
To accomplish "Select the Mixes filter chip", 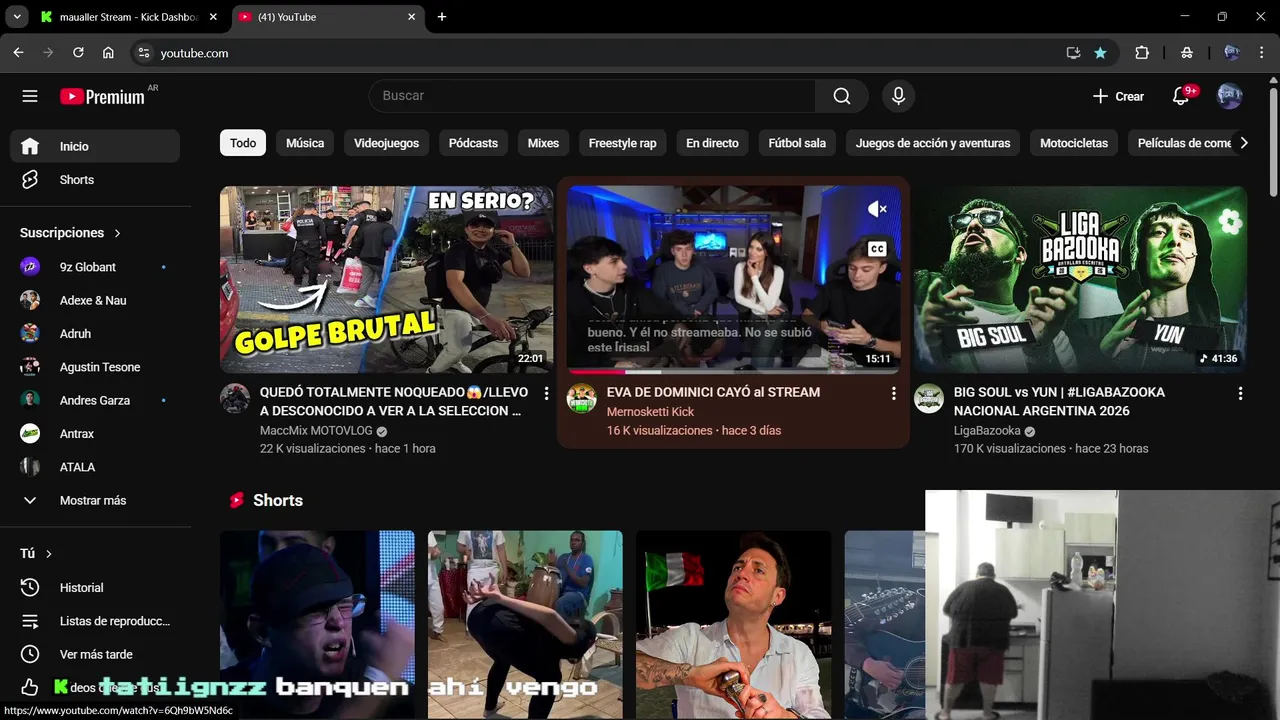I will pos(543,143).
